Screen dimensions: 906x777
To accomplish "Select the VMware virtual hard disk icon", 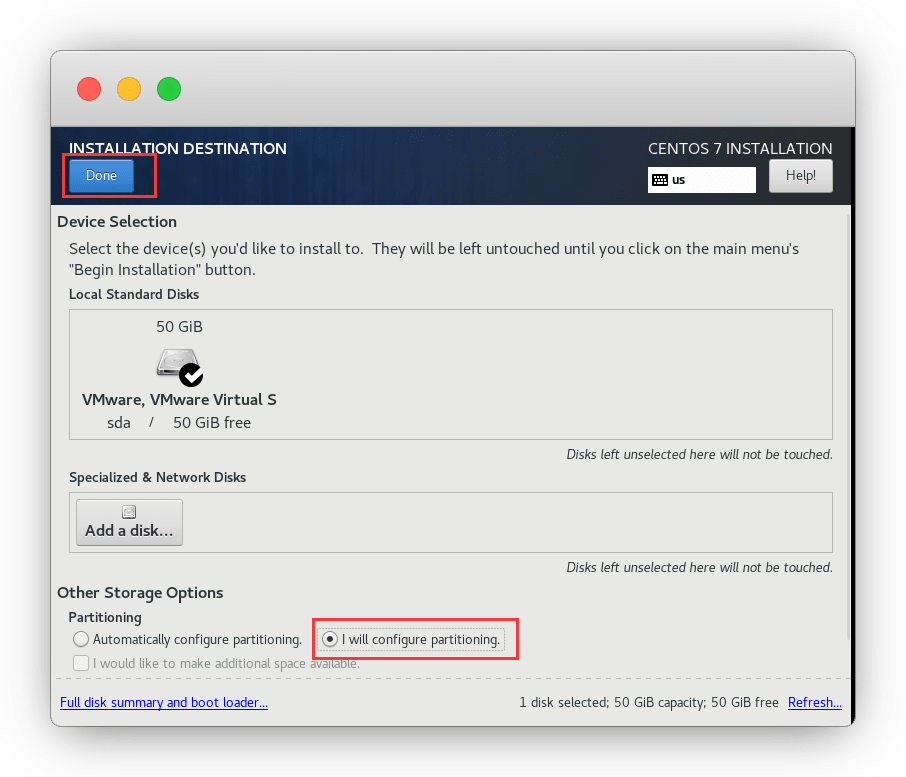I will click(178, 364).
